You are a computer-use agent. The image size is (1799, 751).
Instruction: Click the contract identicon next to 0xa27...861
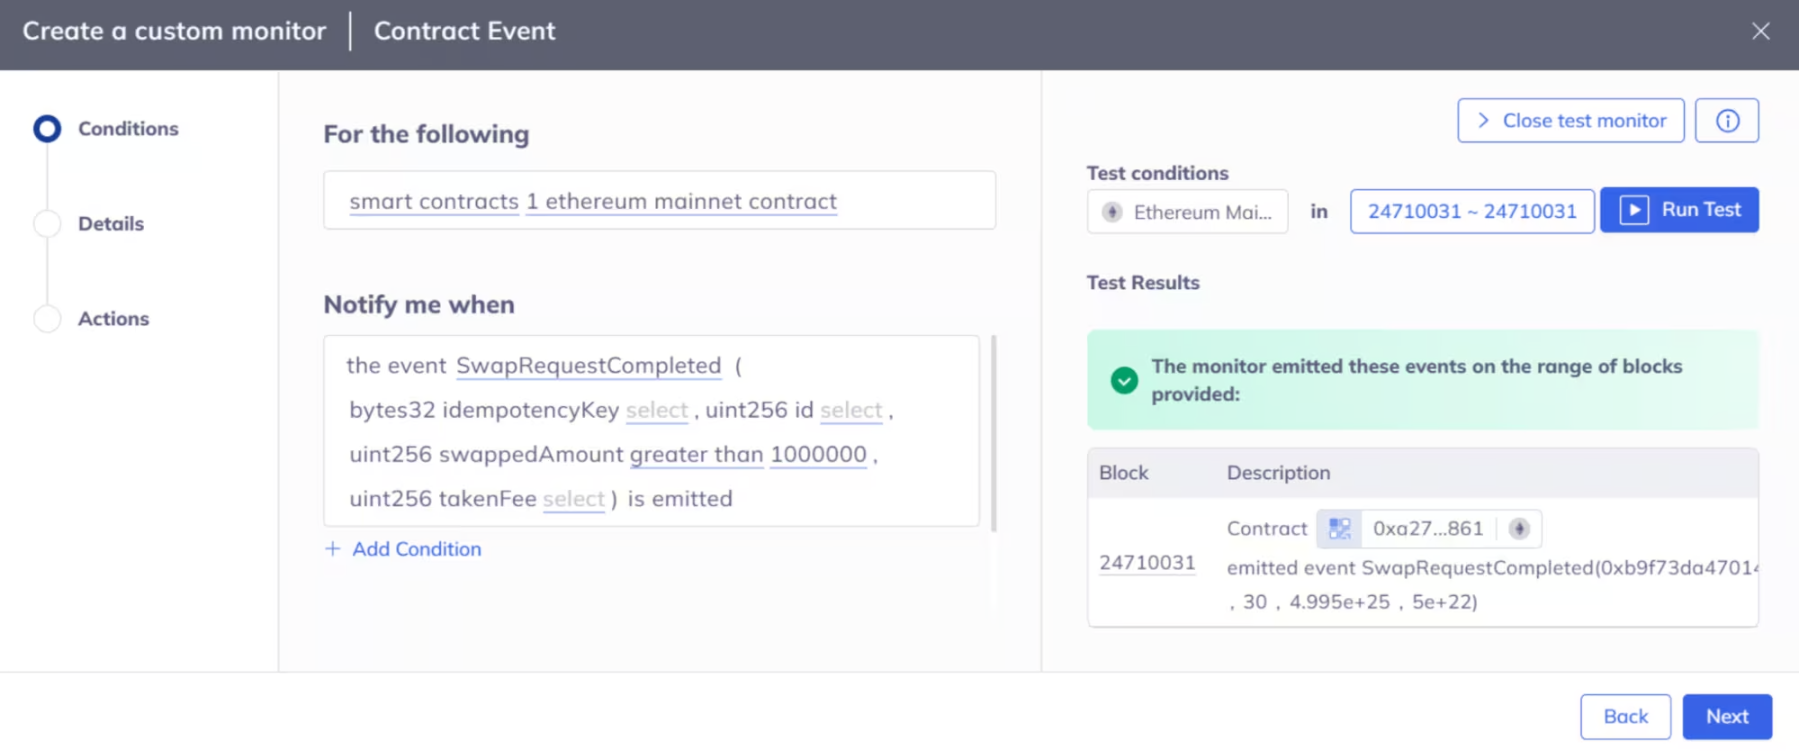[x=1339, y=529]
